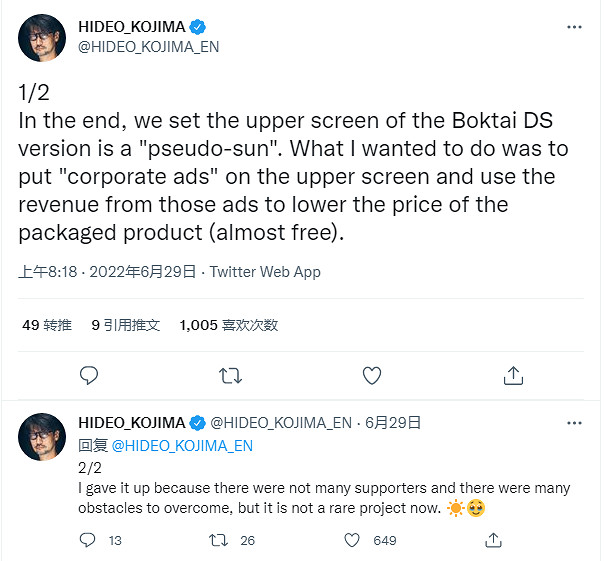Reply to the main 1/2 tweet
The image size is (604, 561).
(89, 375)
